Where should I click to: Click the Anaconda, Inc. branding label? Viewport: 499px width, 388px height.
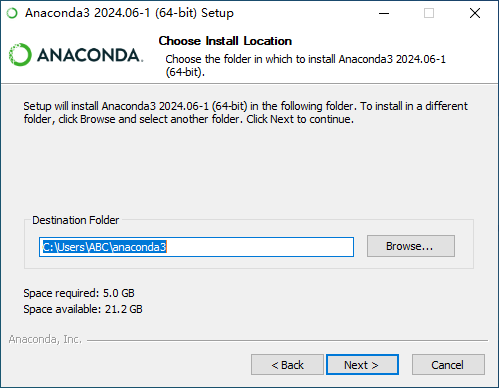coord(45,339)
